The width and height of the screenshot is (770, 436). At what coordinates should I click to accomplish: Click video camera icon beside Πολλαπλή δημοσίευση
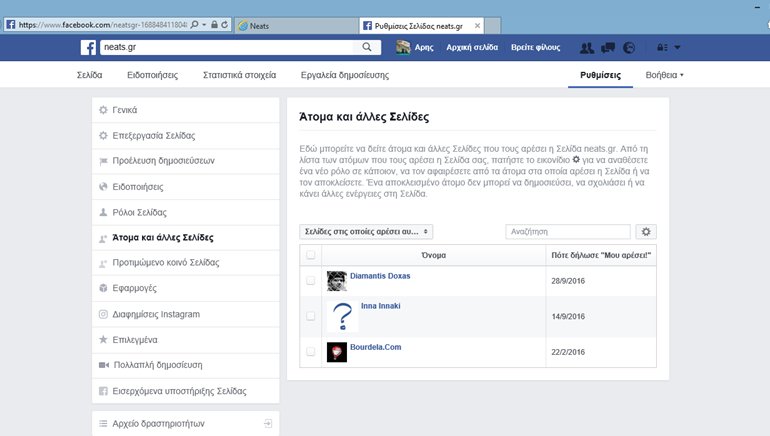(x=104, y=365)
